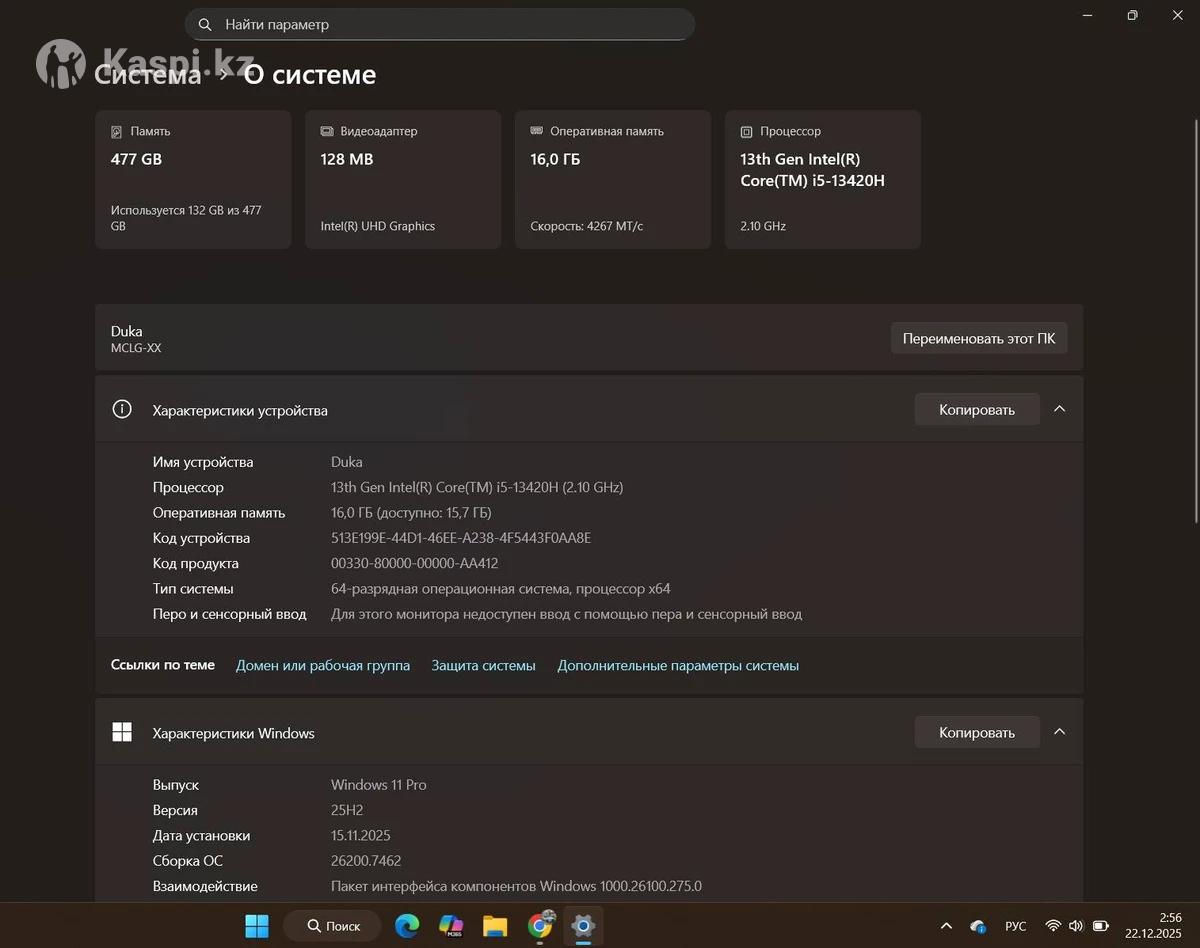The height and width of the screenshot is (948, 1200).
Task: Launch Microsoft Edge from taskbar
Action: pyautogui.click(x=407, y=926)
